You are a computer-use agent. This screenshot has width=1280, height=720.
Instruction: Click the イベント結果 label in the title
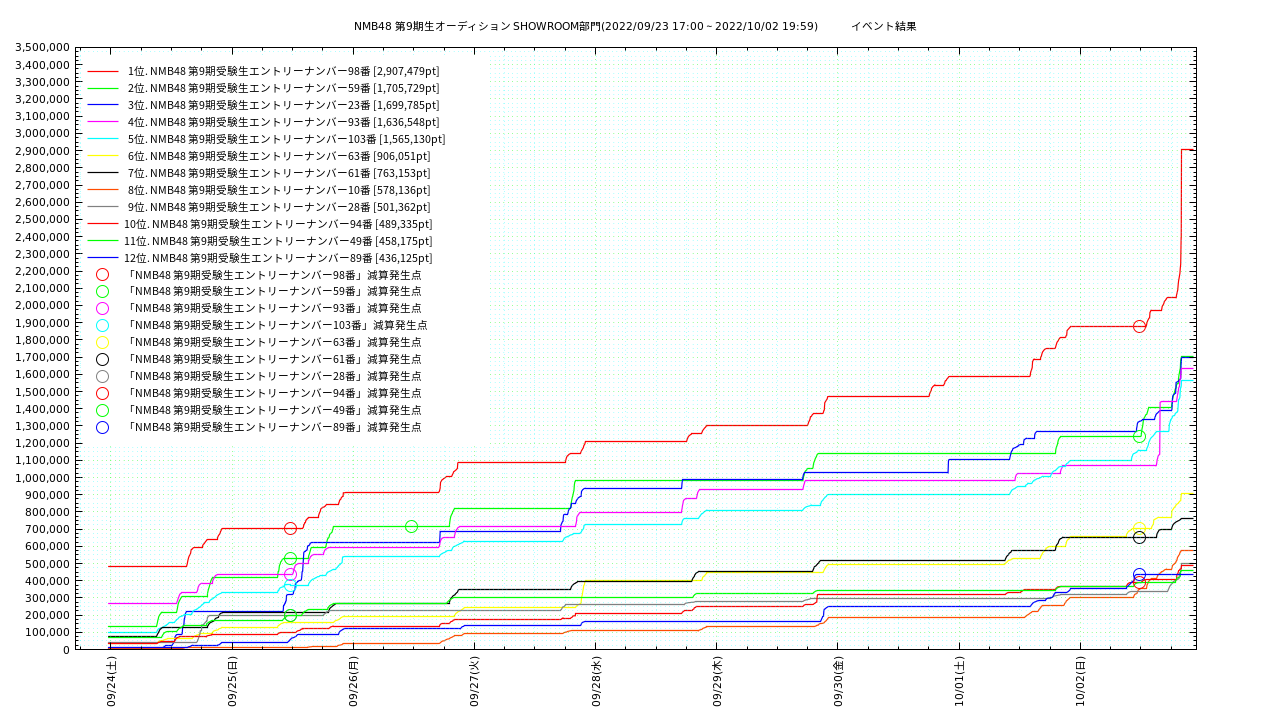[x=884, y=26]
